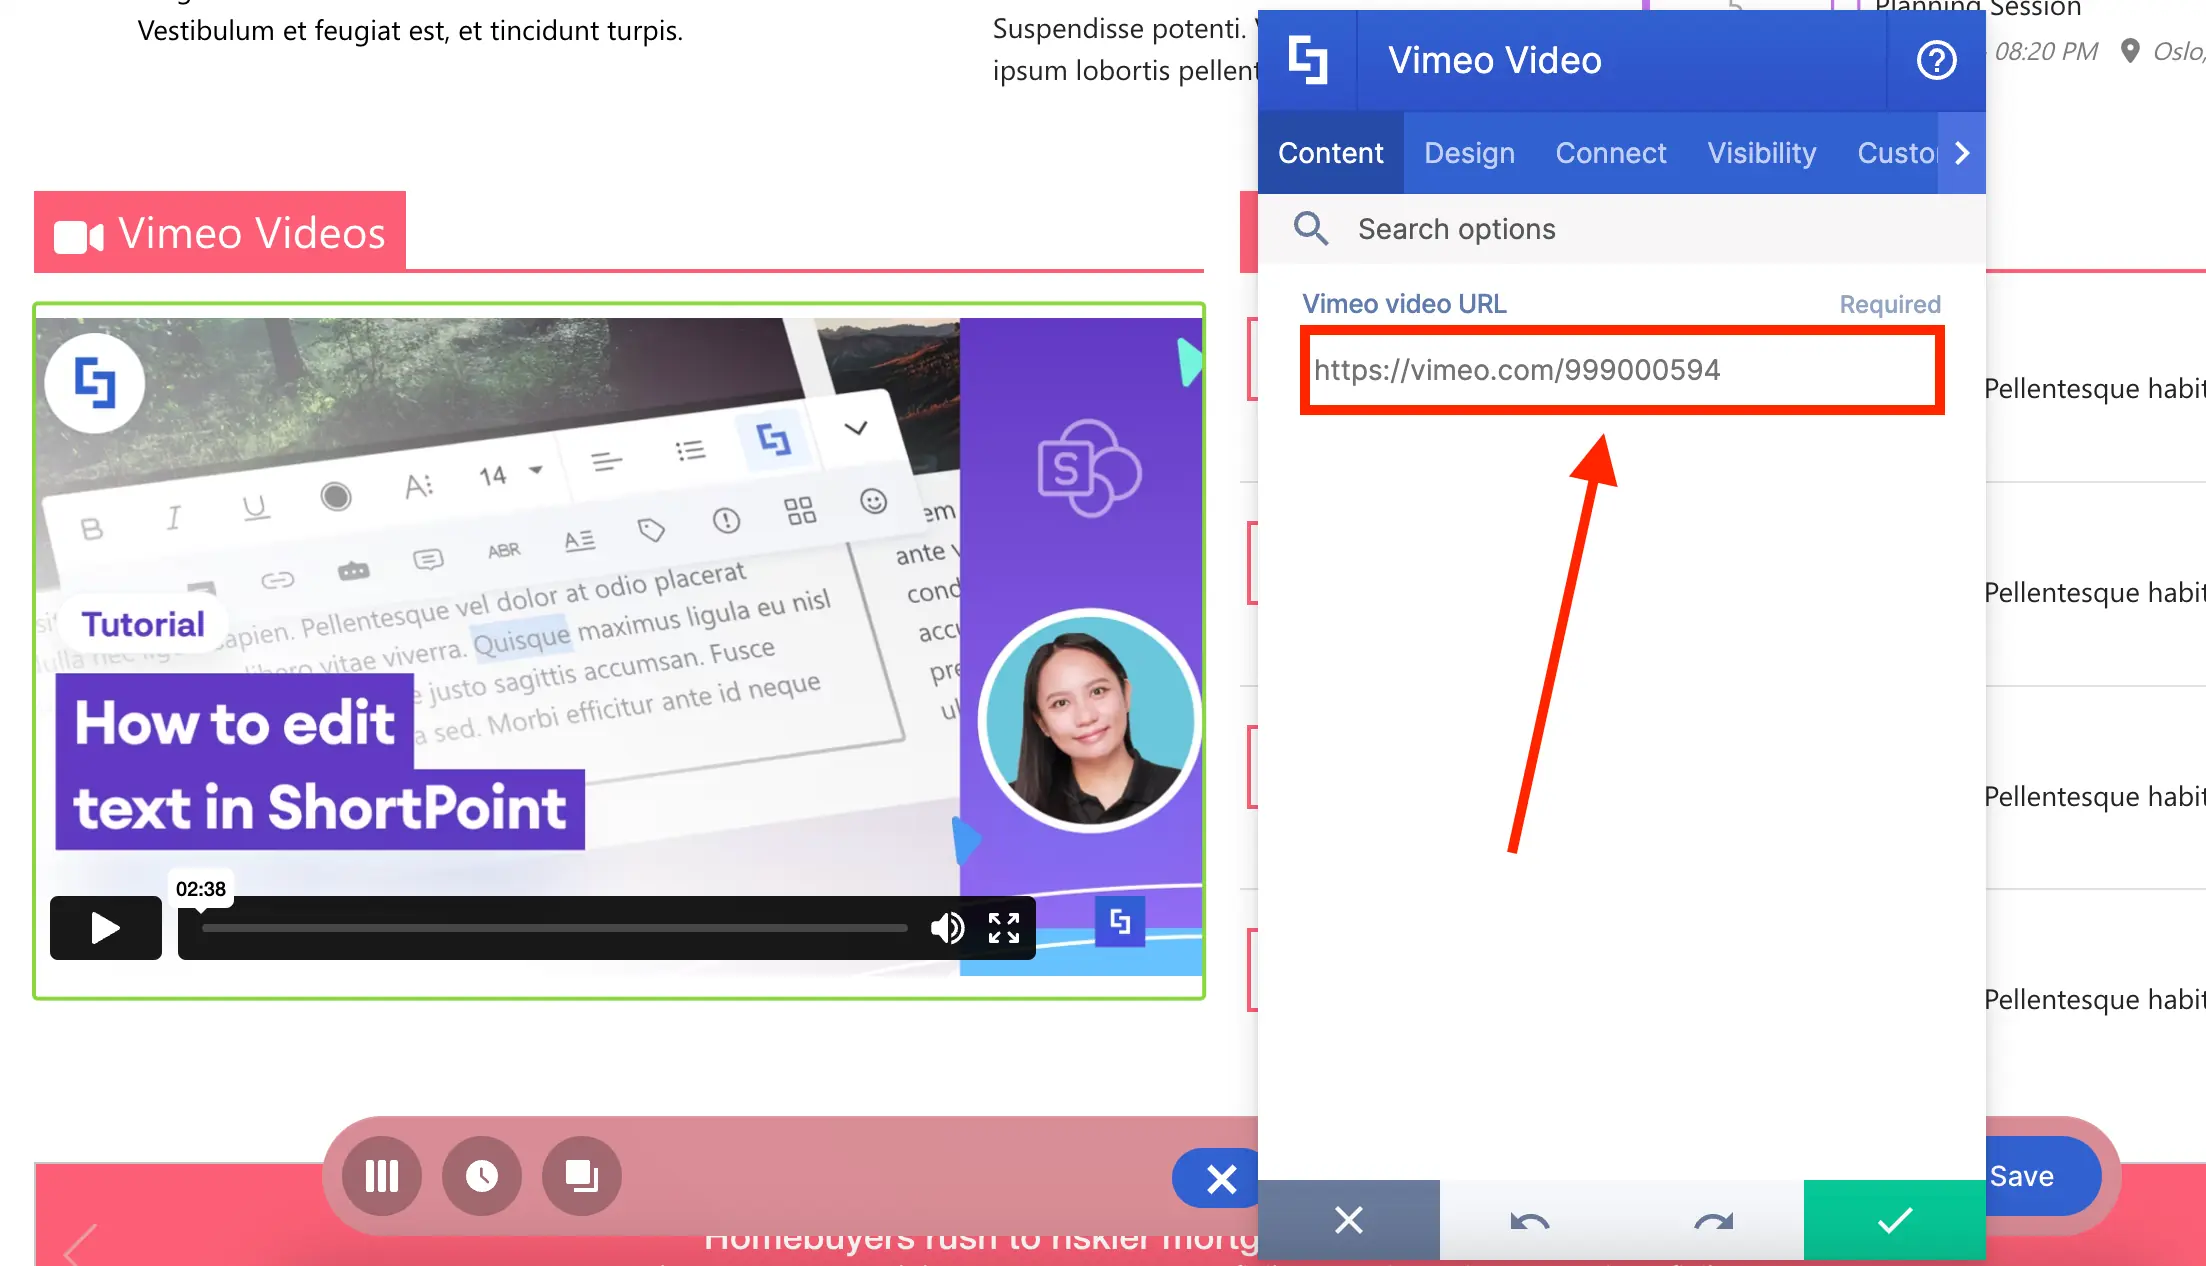Play the Vimeo video
Image resolution: width=2206 pixels, height=1266 pixels.
(106, 928)
